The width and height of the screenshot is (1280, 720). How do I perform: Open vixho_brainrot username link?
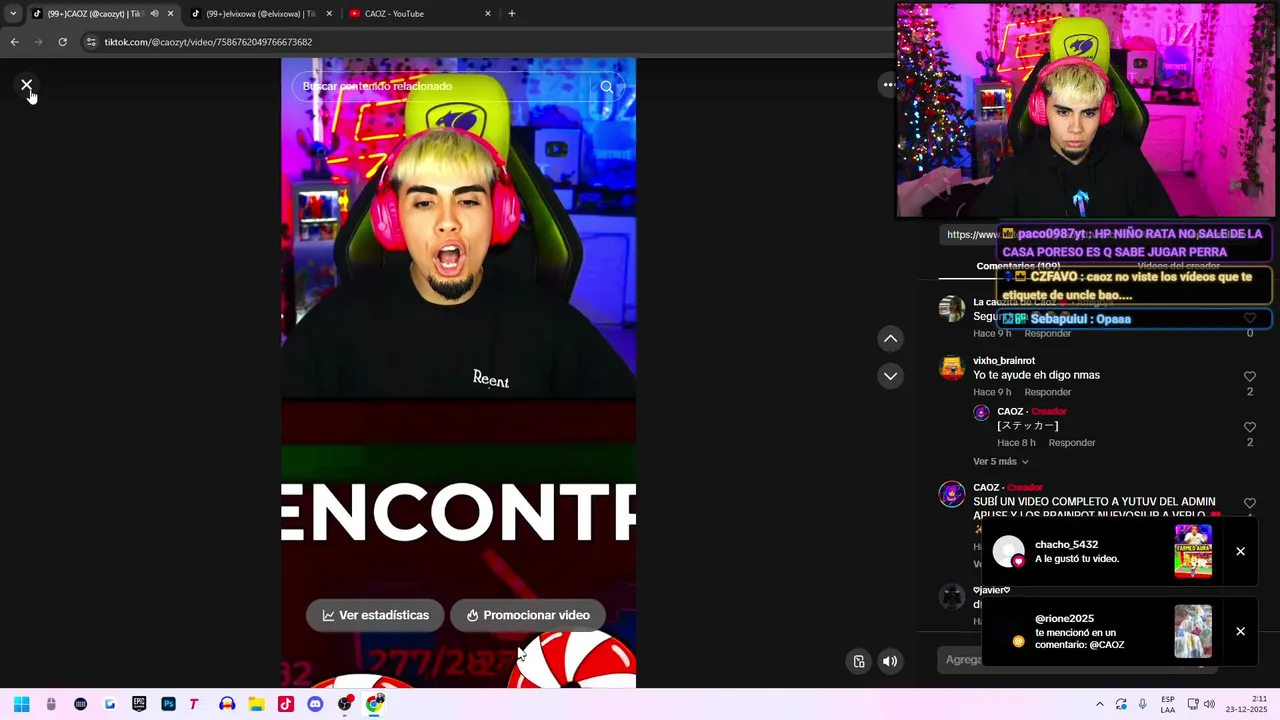coord(1004,360)
